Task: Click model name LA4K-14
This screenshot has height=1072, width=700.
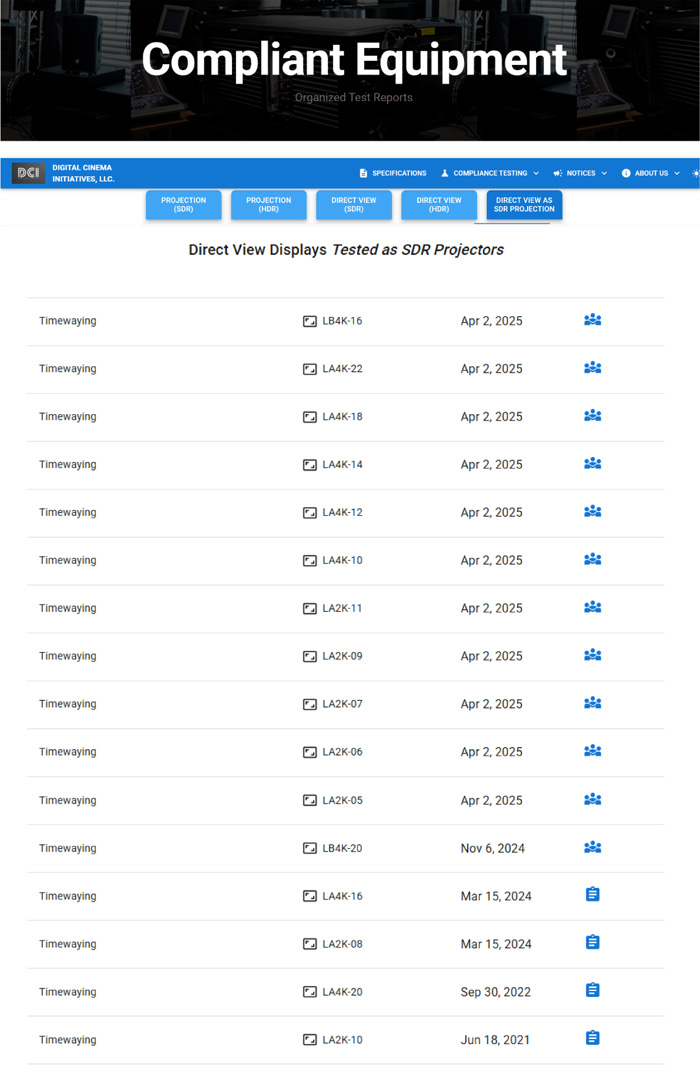Action: point(342,464)
